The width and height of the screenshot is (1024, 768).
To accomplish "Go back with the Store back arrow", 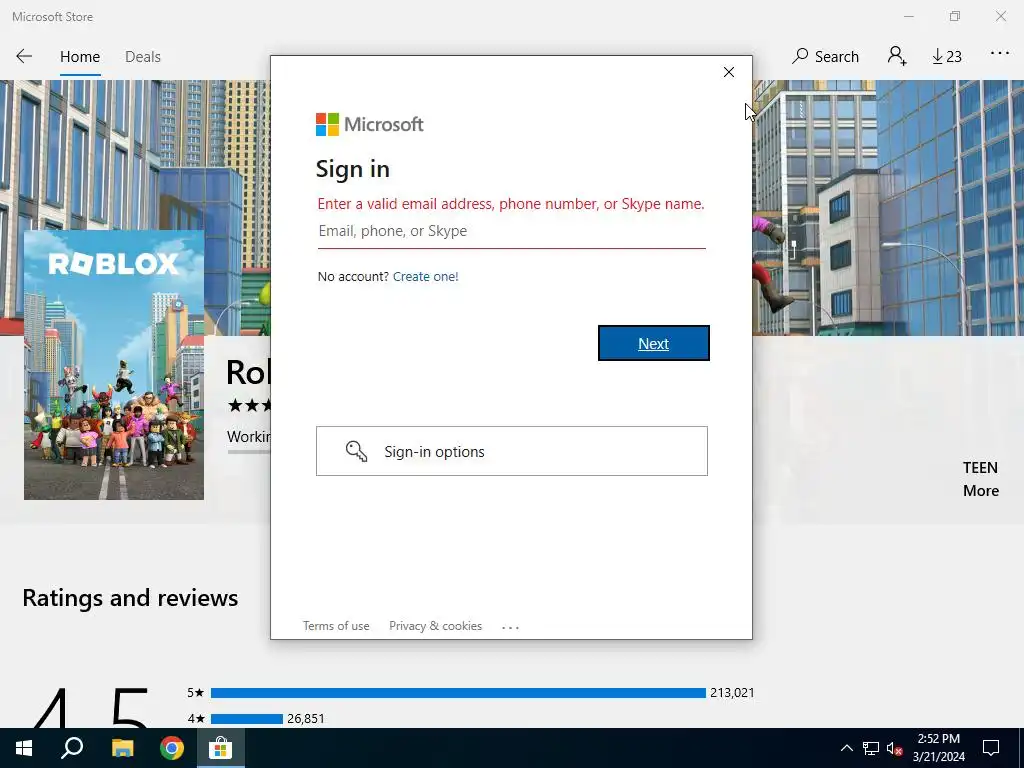I will [x=24, y=56].
